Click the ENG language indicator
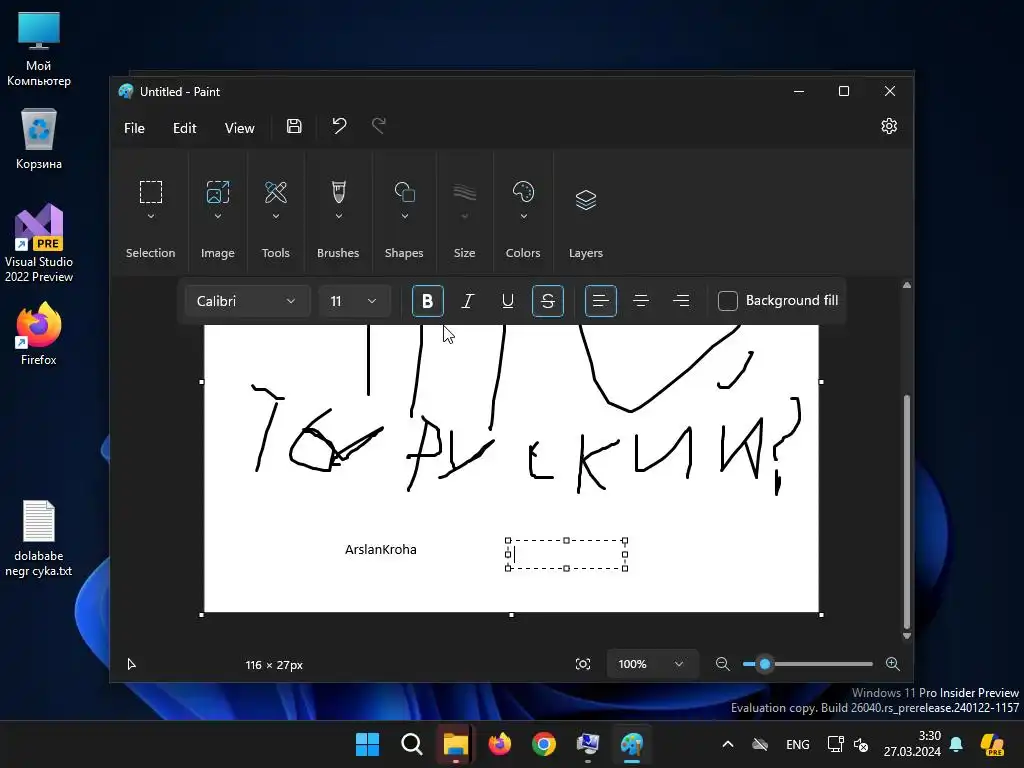Viewport: 1024px width, 768px height. tap(797, 744)
